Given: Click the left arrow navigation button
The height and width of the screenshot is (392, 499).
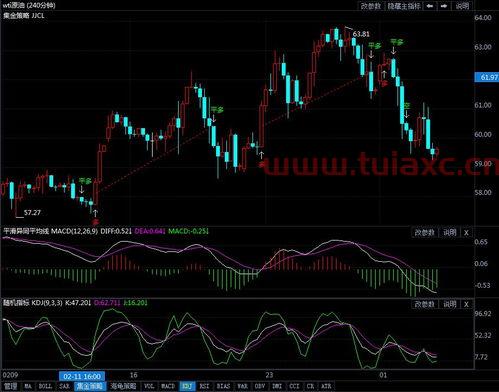Looking at the screenshot, I should (x=430, y=6).
